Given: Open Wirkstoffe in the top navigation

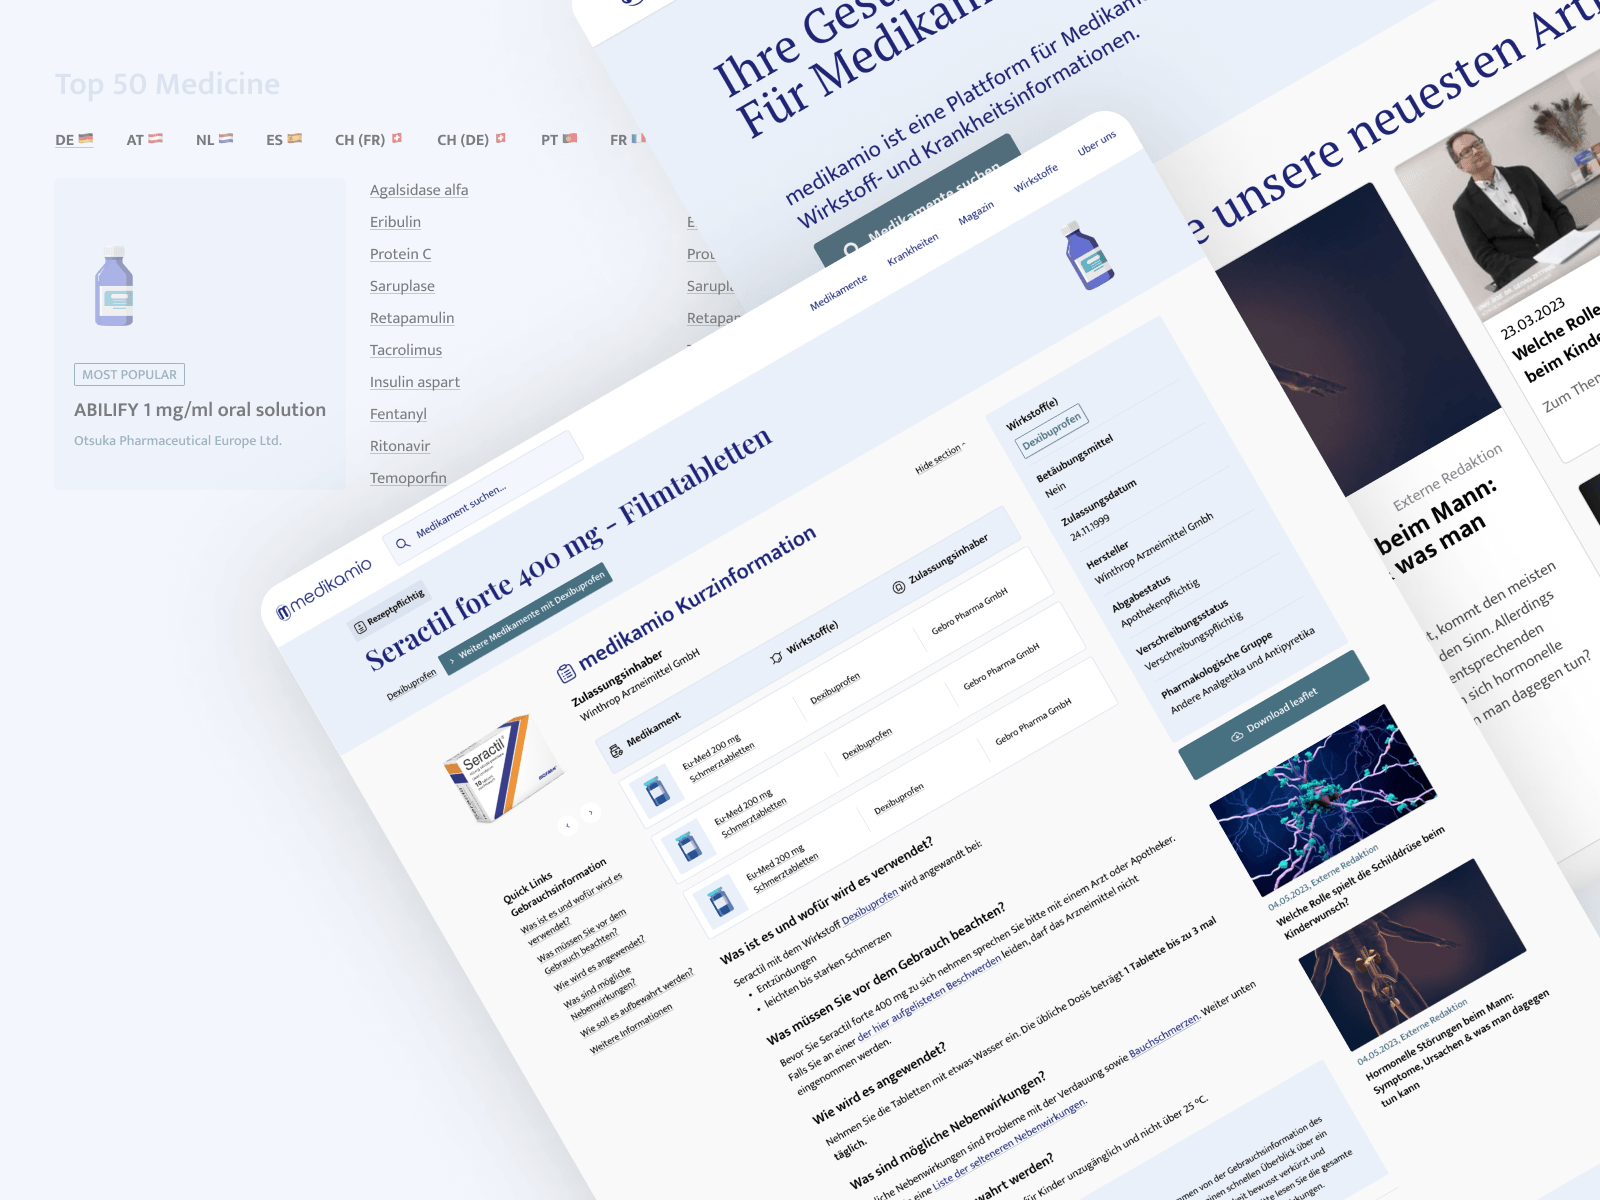Looking at the screenshot, I should tap(1036, 178).
